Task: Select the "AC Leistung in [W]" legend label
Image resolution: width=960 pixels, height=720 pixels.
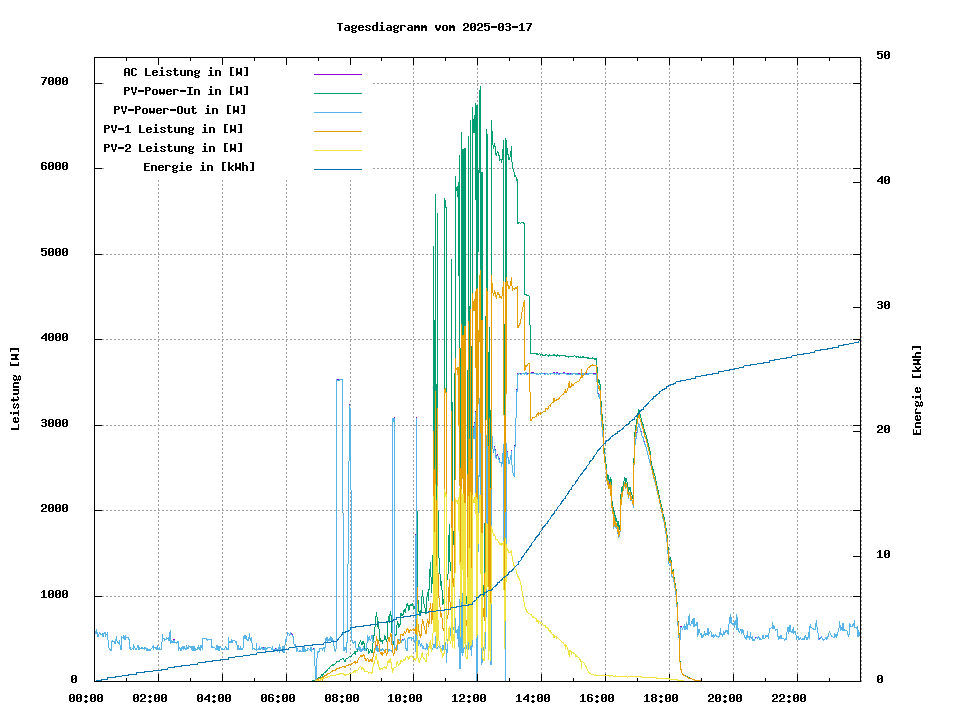Action: [x=186, y=72]
